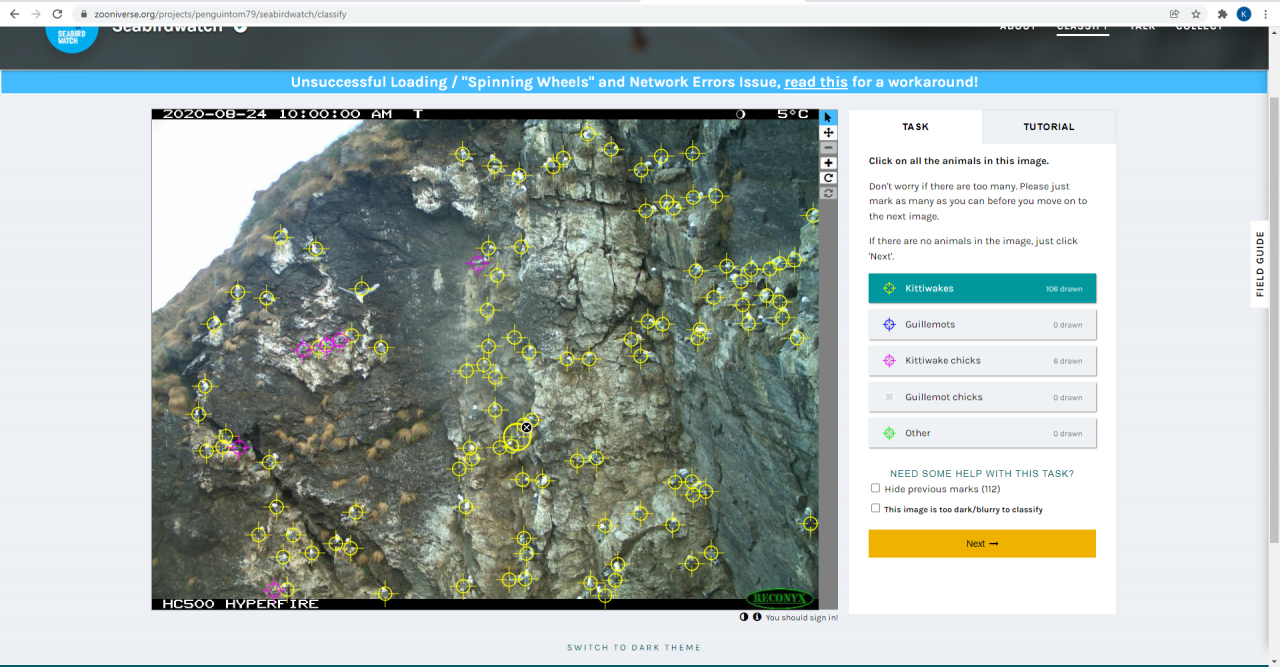This screenshot has height=667, width=1280.
Task: Rotate the image with the rotate tool
Action: click(828, 178)
